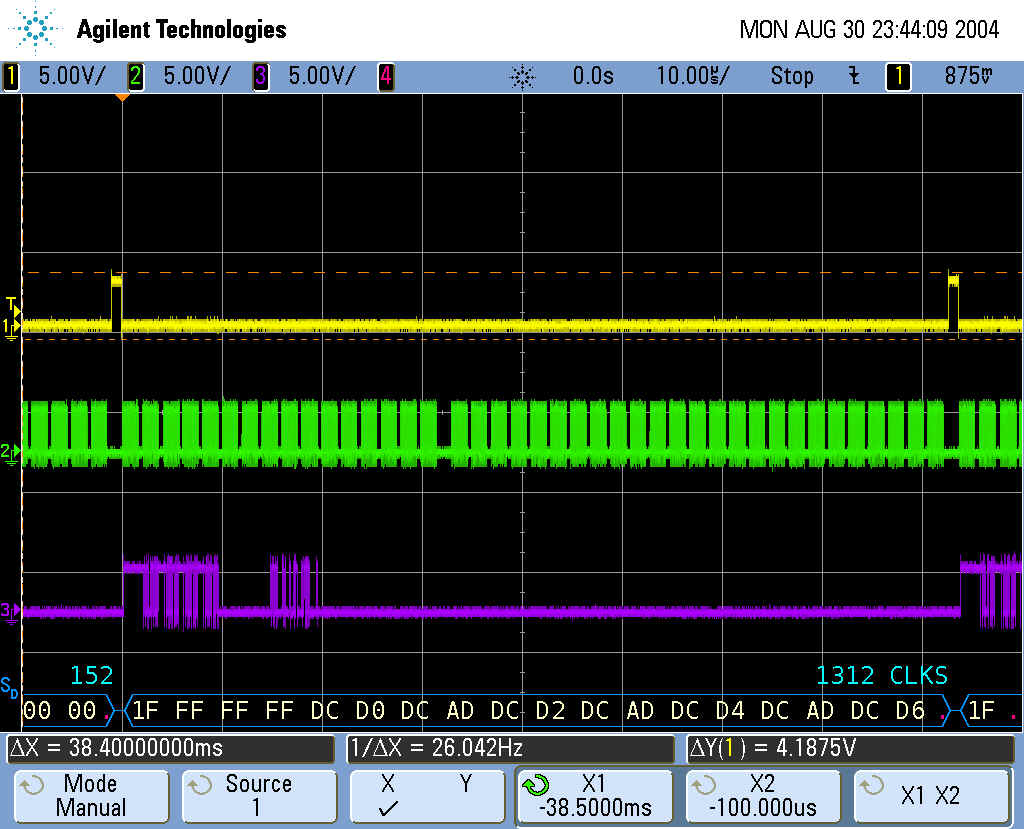The image size is (1024, 829).
Task: Open the Source 1 cursor softkey
Action: (258, 796)
